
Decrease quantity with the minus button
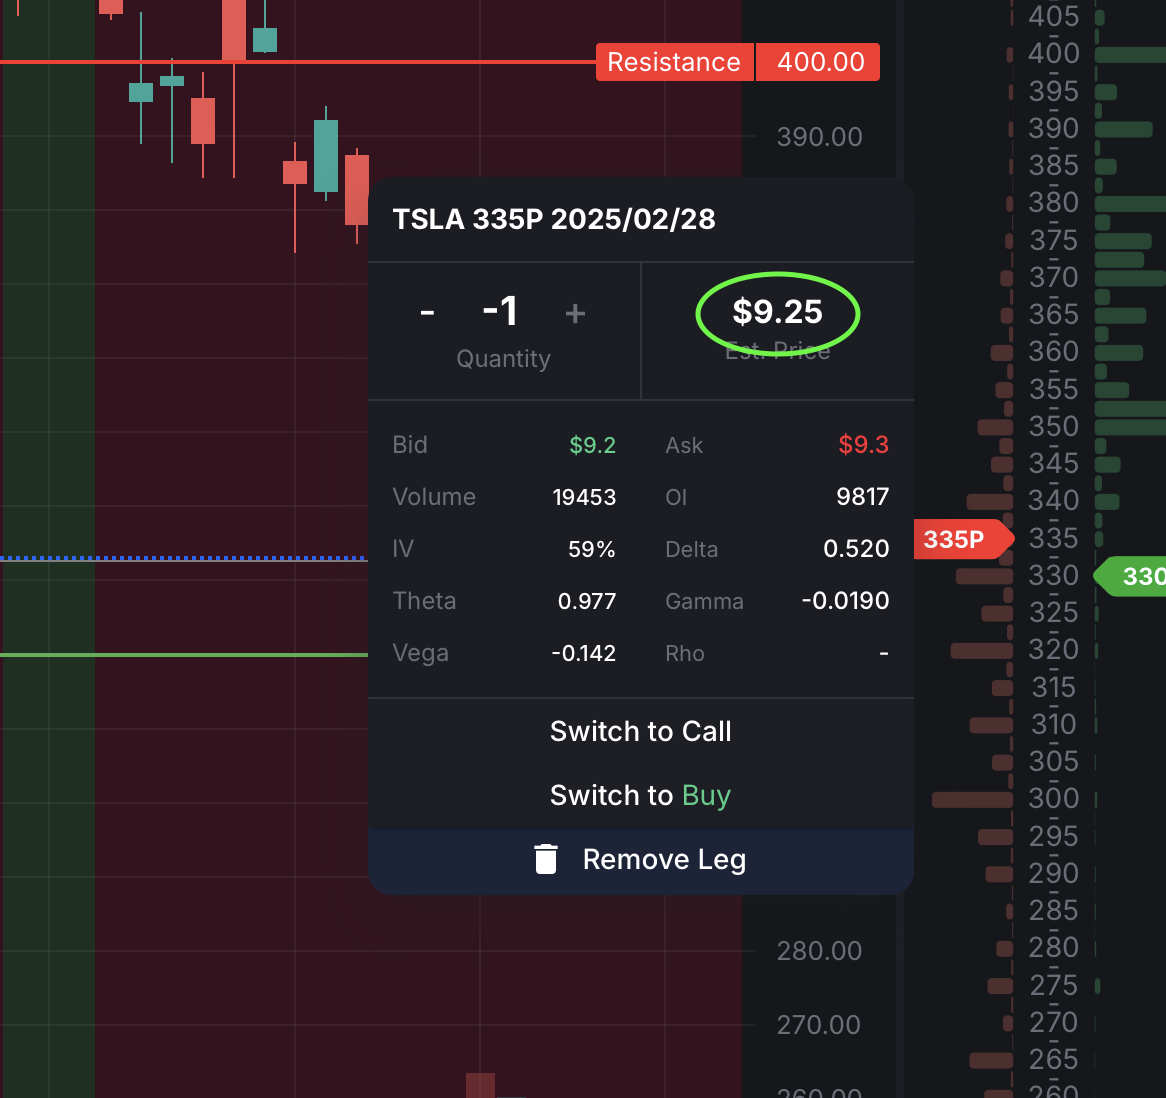click(x=427, y=312)
